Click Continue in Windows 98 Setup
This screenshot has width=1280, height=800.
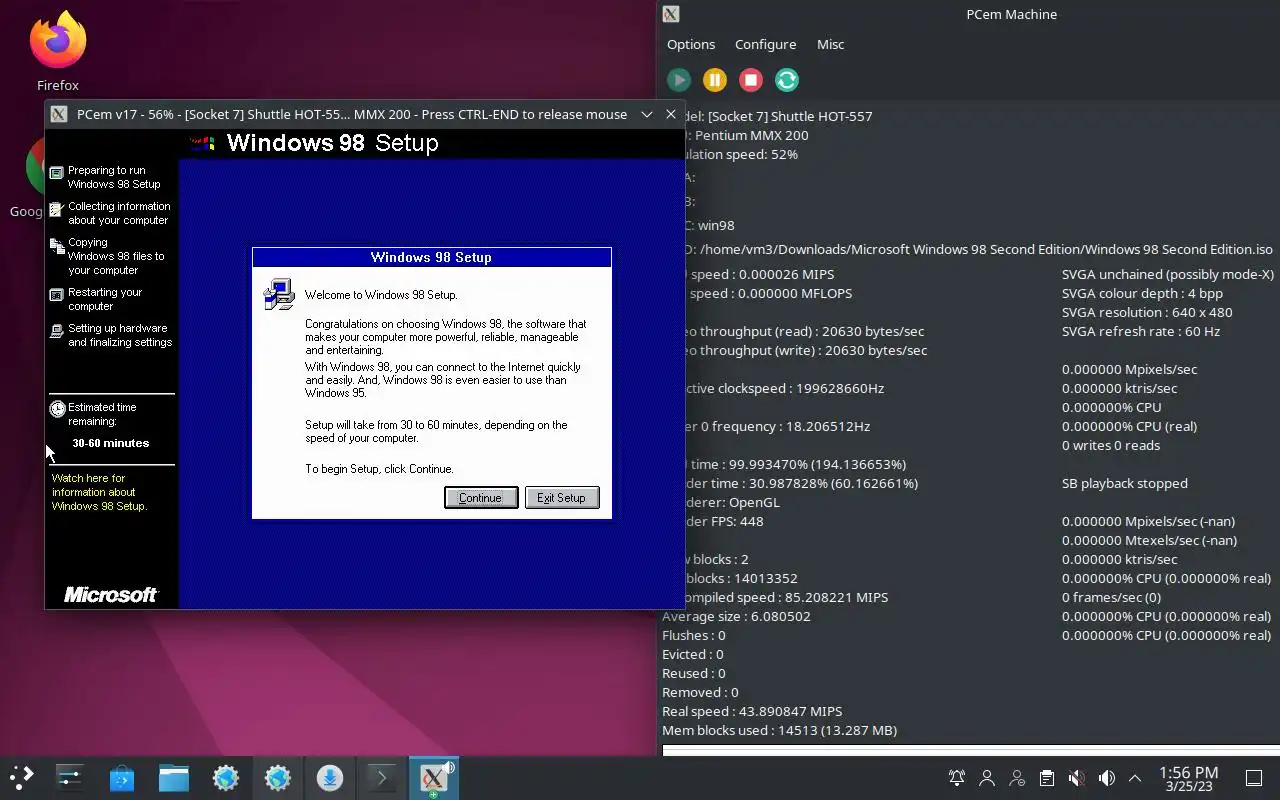[x=481, y=497]
